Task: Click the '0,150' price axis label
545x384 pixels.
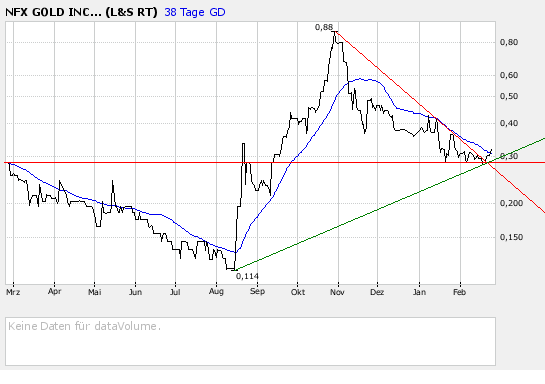Action: 511,237
